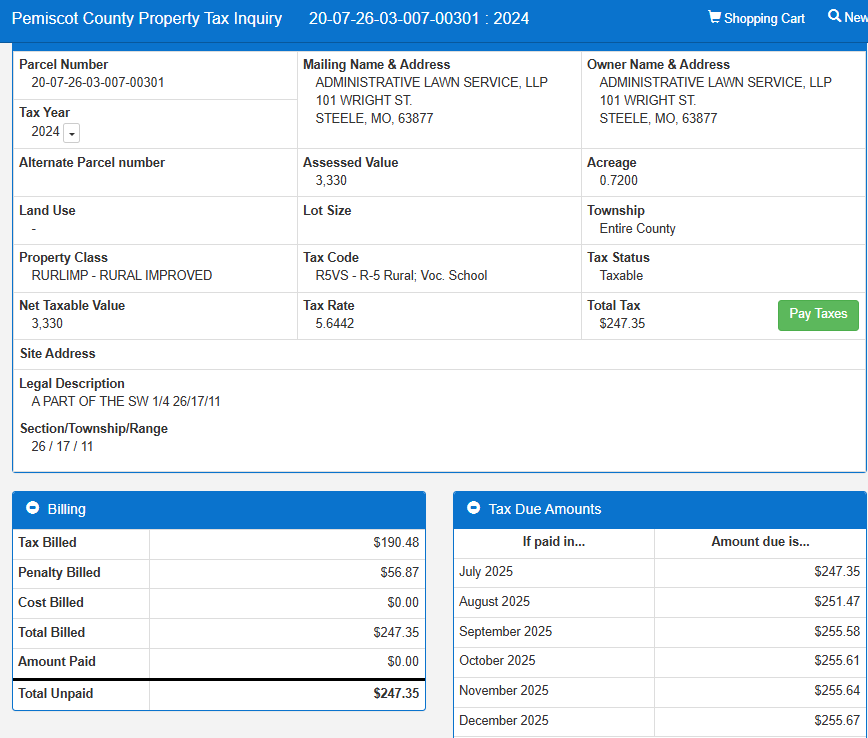Collapse Billing panel using minus icon
Image resolution: width=868 pixels, height=738 pixels.
(32, 509)
